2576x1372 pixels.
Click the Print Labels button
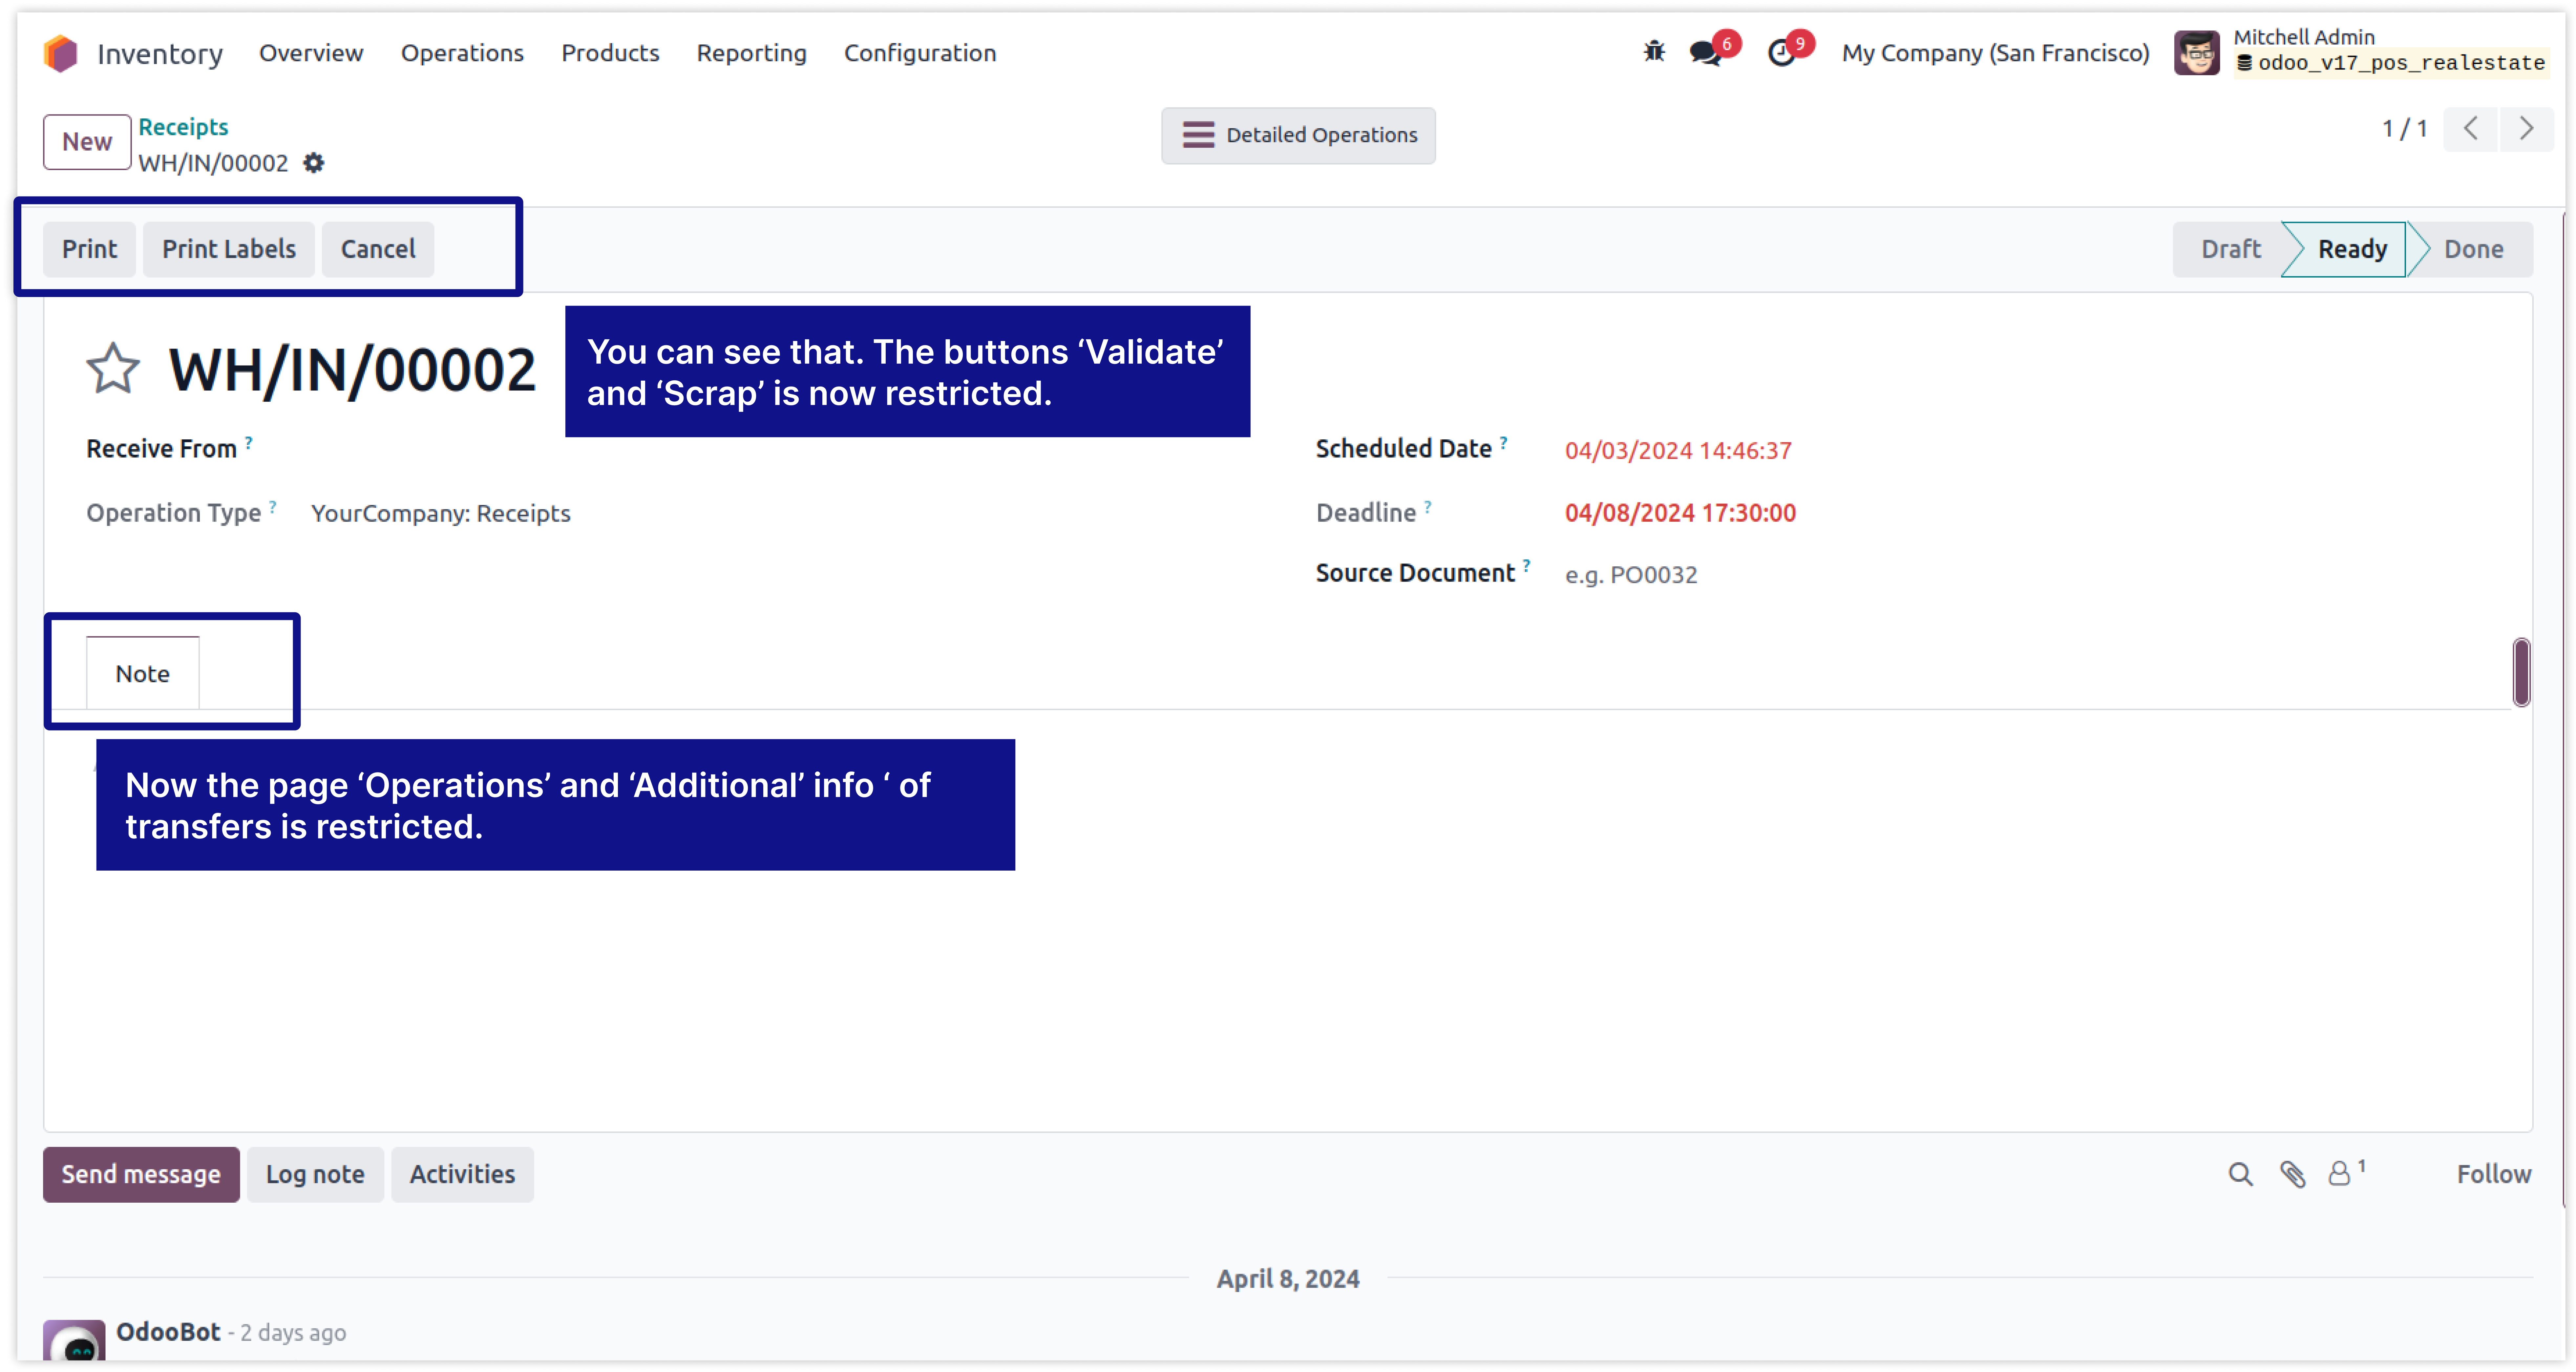click(229, 249)
